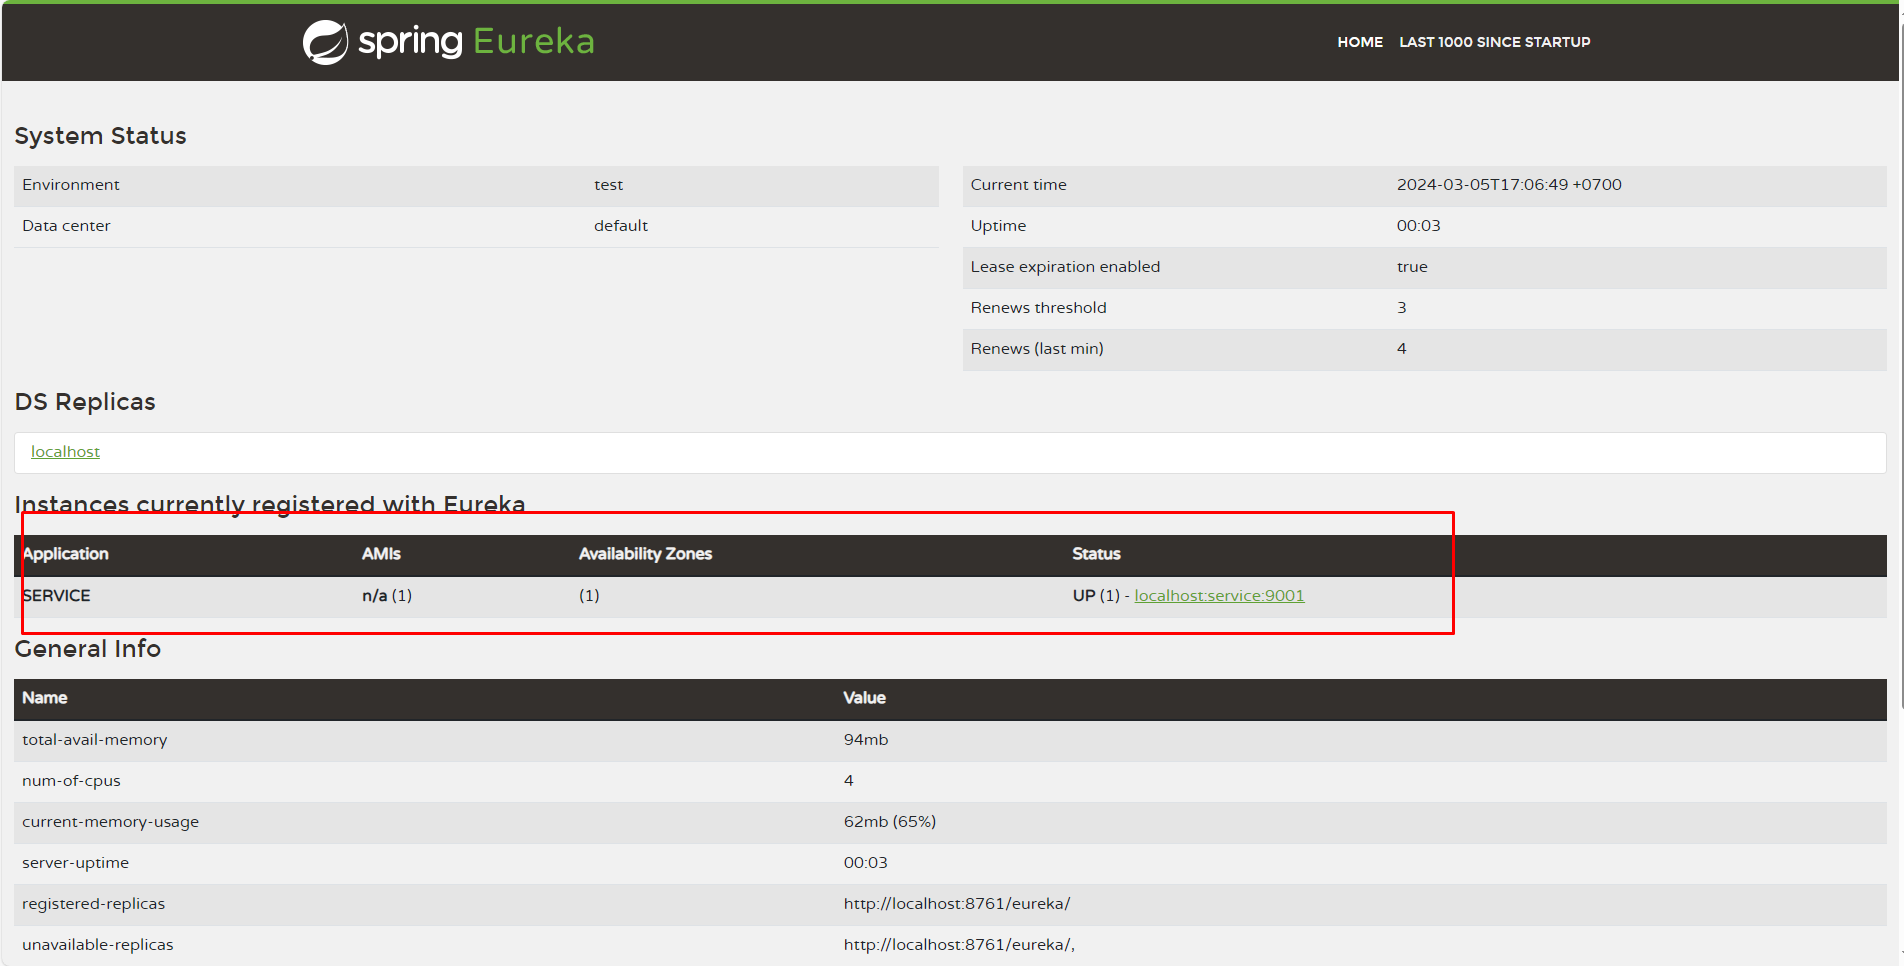Click the Application column header
The height and width of the screenshot is (966, 1904).
tap(65, 554)
